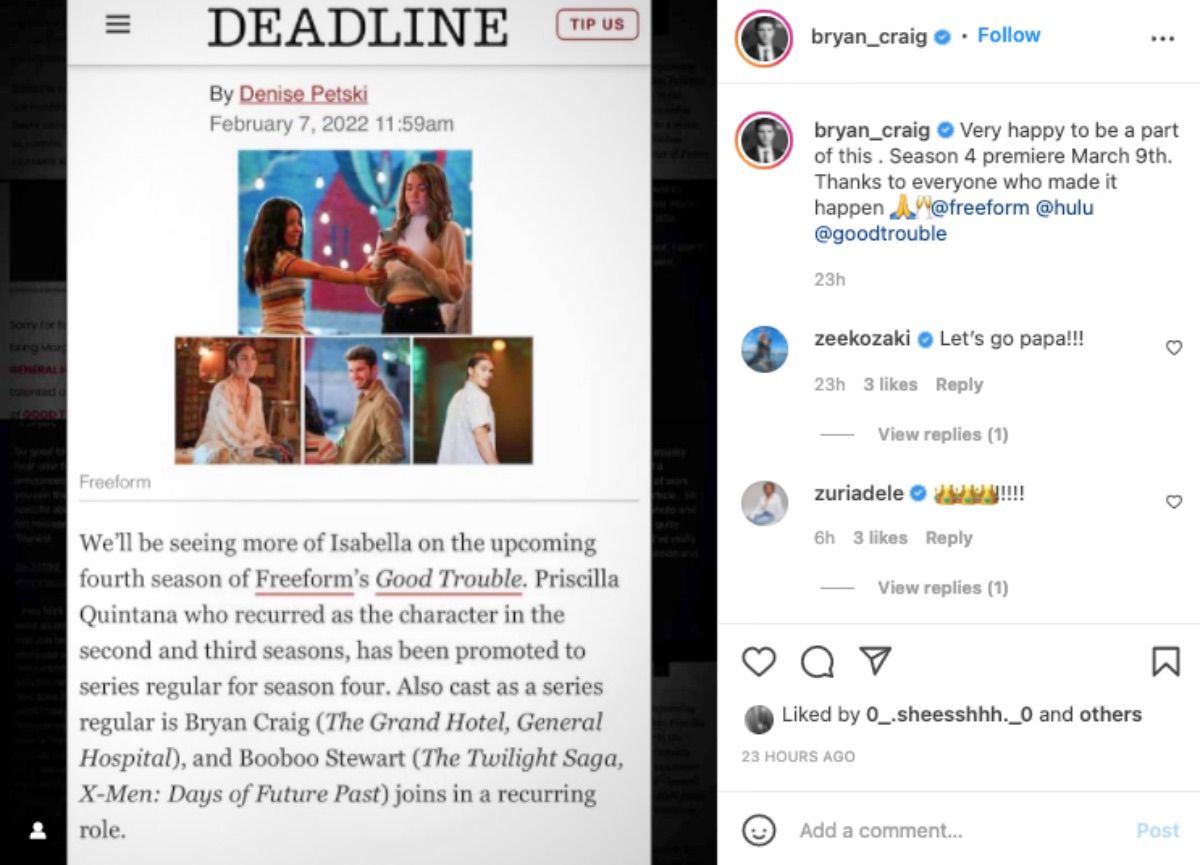
Task: Like the post with the heart icon
Action: click(759, 661)
